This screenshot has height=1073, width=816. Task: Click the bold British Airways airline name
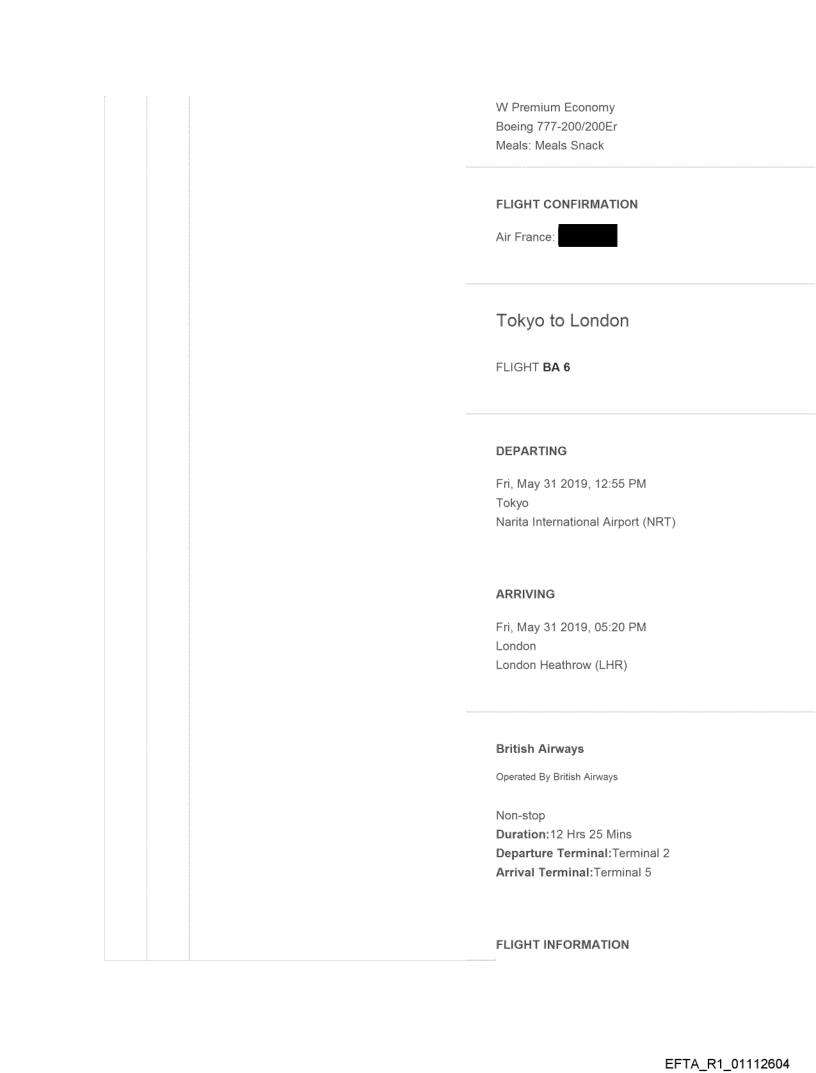pyautogui.click(x=540, y=747)
